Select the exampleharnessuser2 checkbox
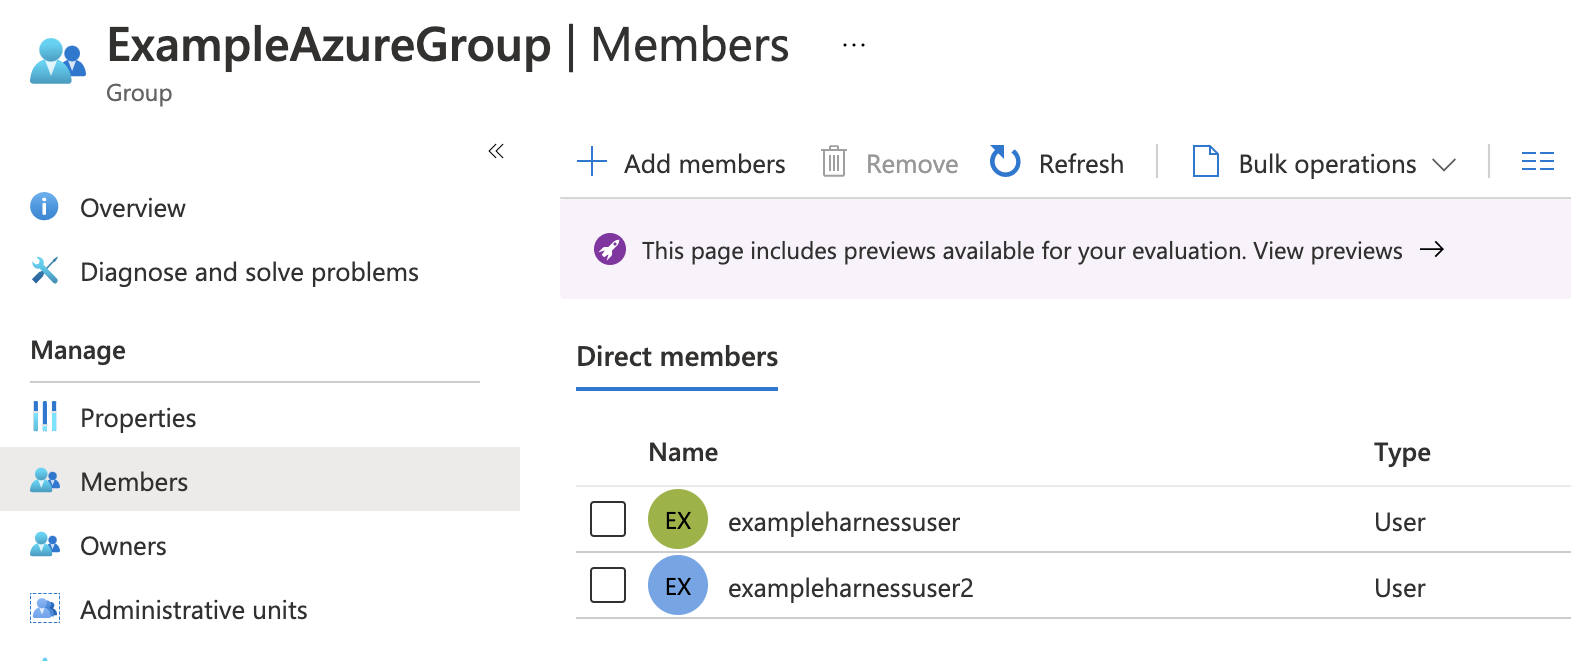The image size is (1571, 661). (608, 585)
